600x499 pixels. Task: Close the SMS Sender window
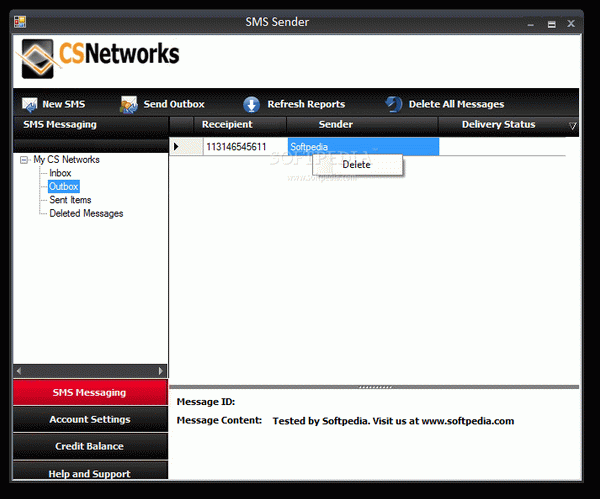point(571,24)
